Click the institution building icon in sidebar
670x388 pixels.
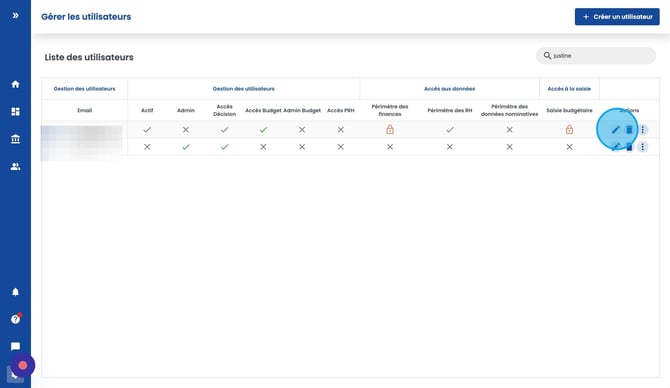tap(15, 139)
